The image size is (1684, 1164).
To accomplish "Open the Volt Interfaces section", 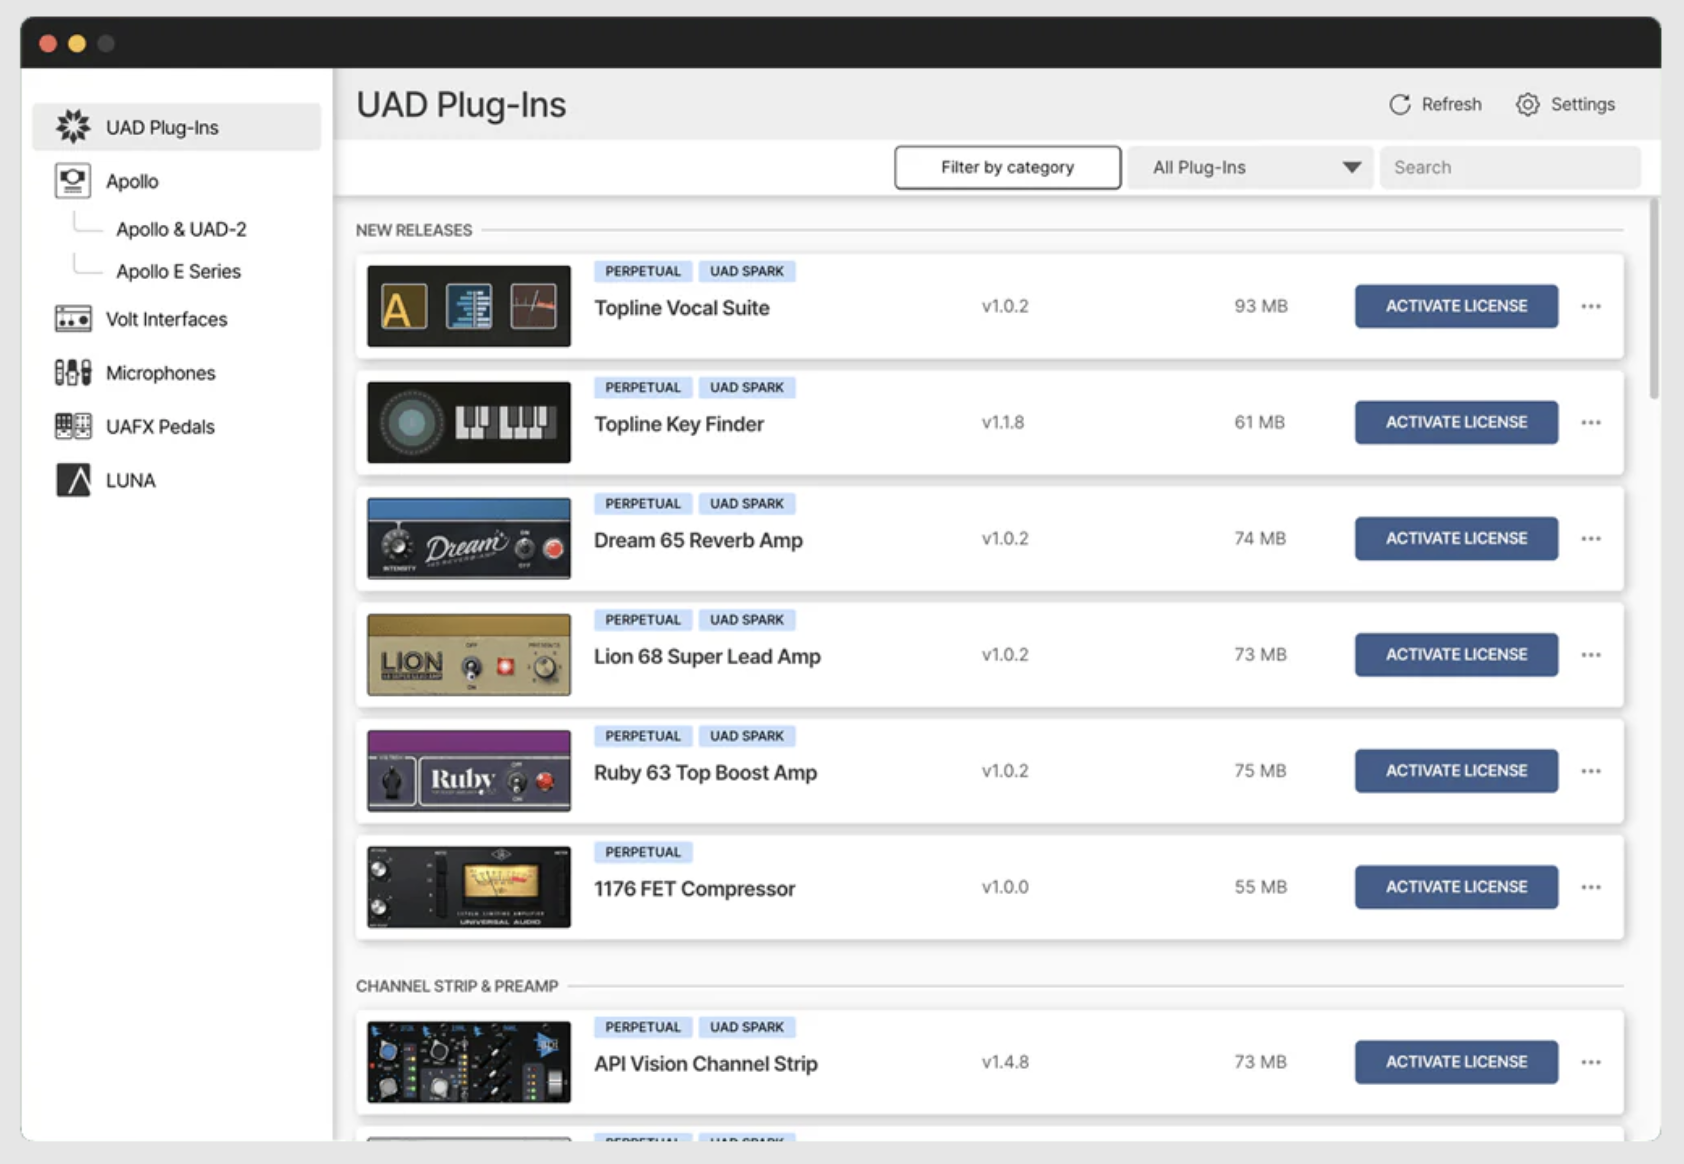I will pos(167,319).
